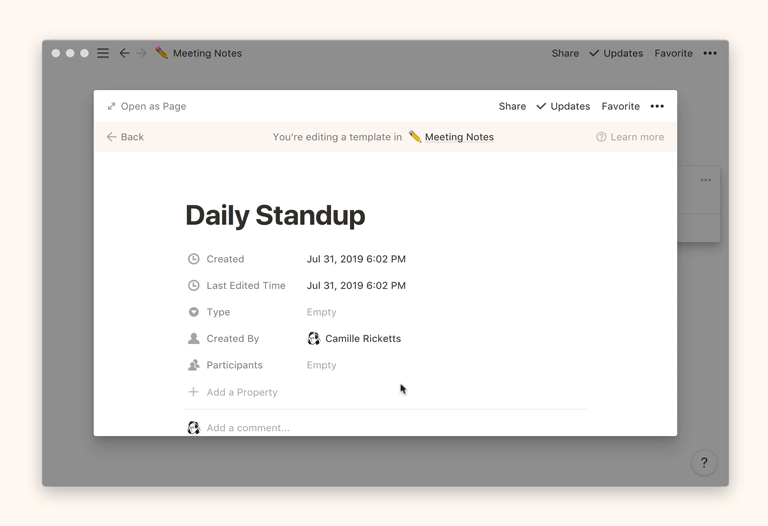Open the background window's three-dot menu
The height and width of the screenshot is (526, 768).
[x=710, y=53]
